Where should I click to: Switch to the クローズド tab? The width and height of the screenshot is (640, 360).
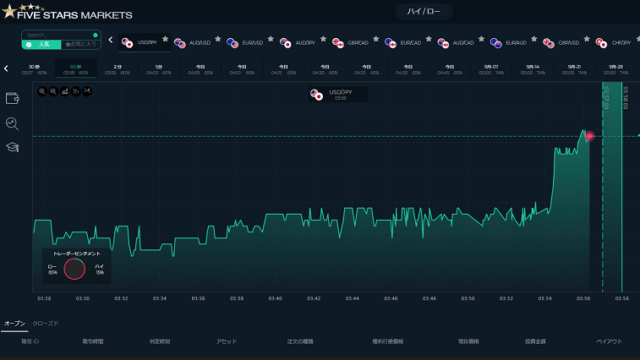click(x=45, y=323)
